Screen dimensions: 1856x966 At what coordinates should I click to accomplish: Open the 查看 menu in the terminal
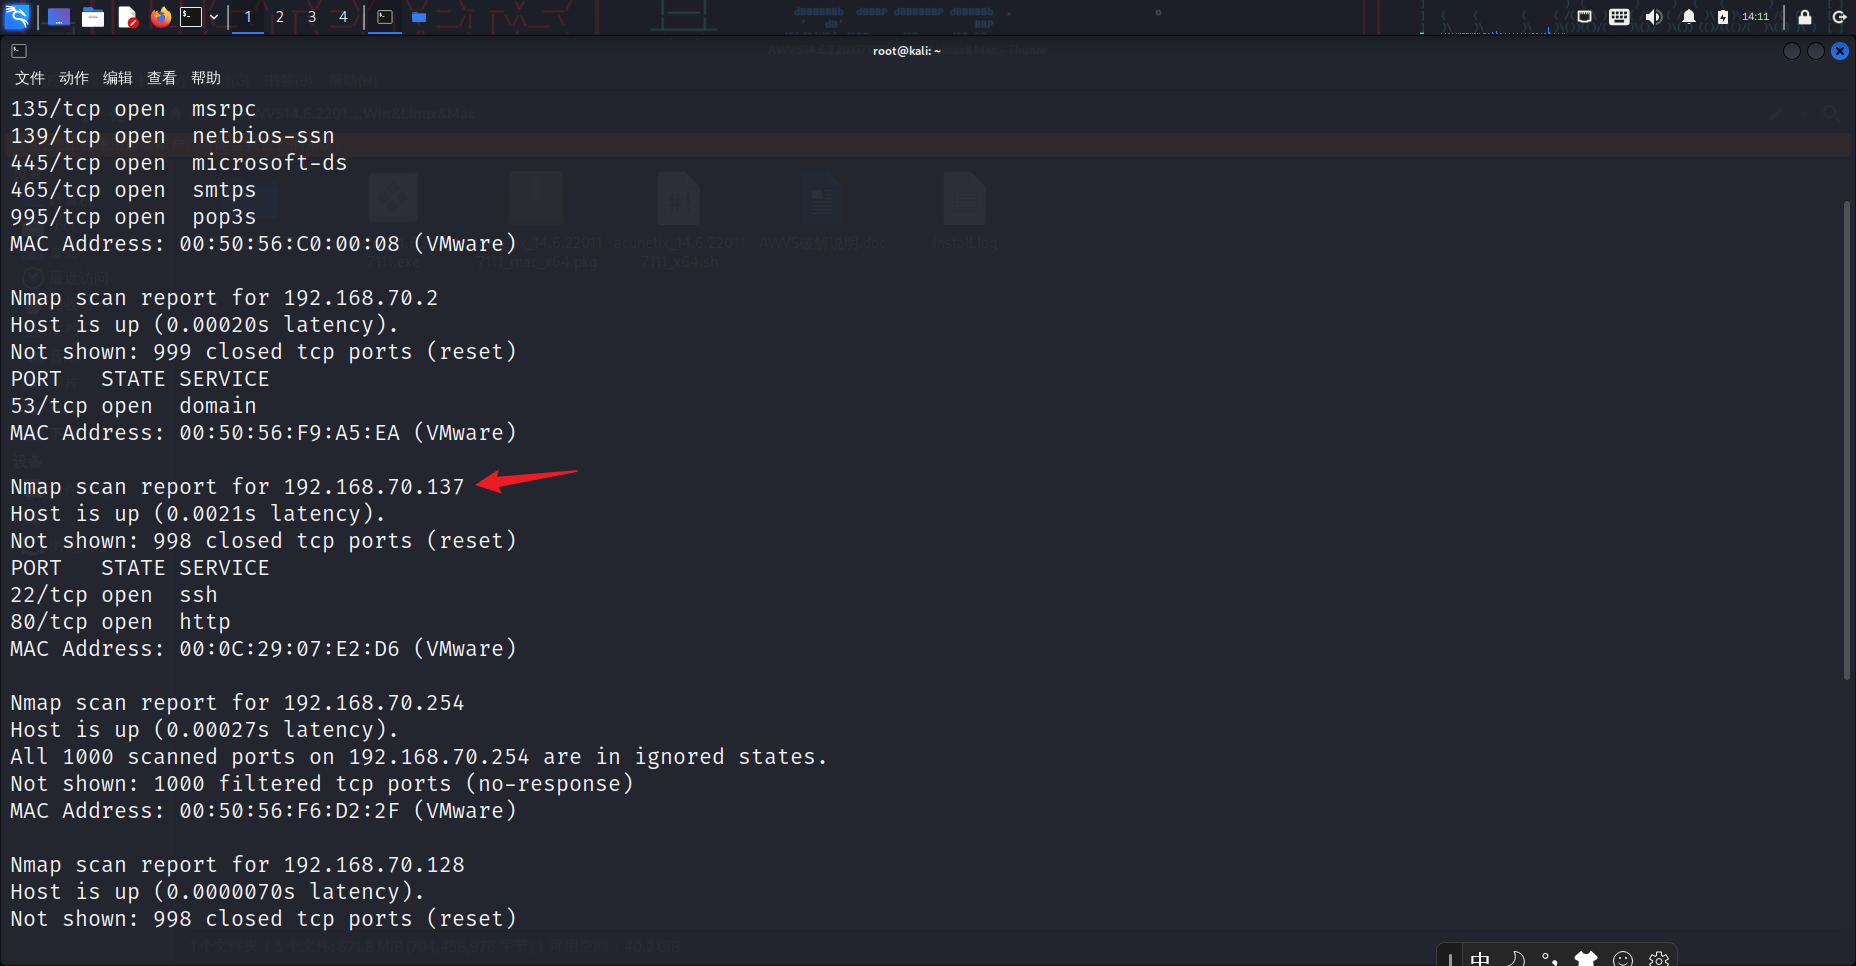tap(161, 77)
